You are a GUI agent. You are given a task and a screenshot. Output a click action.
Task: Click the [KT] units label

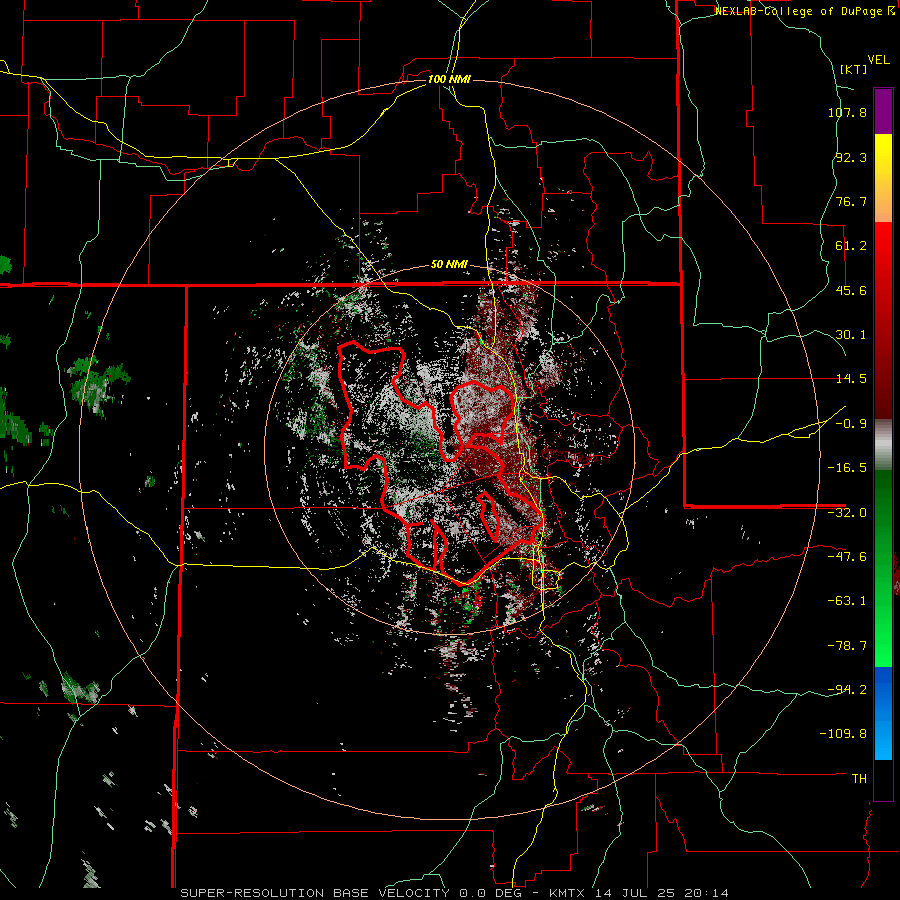point(854,69)
